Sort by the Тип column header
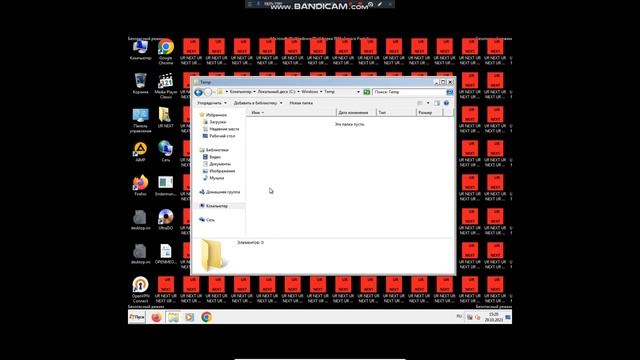640x360 pixels. [x=396, y=112]
